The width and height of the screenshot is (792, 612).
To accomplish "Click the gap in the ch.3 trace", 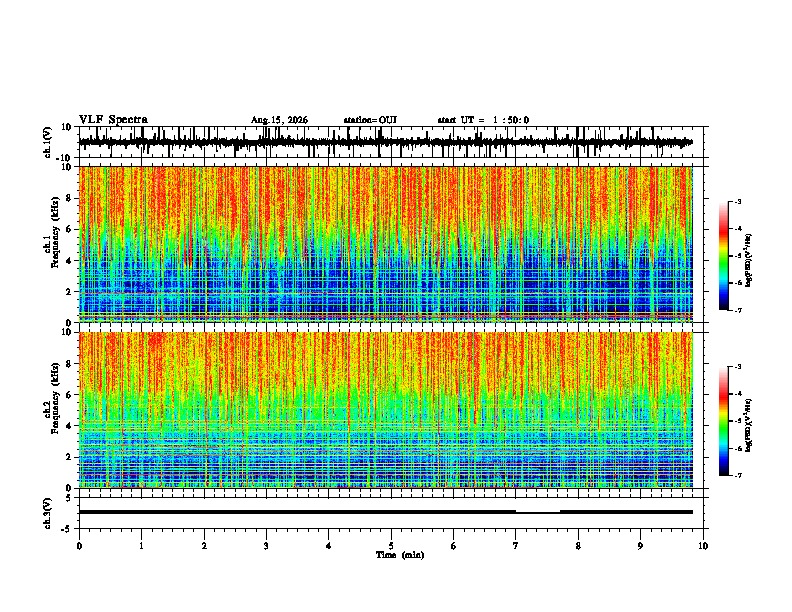I will point(538,512).
